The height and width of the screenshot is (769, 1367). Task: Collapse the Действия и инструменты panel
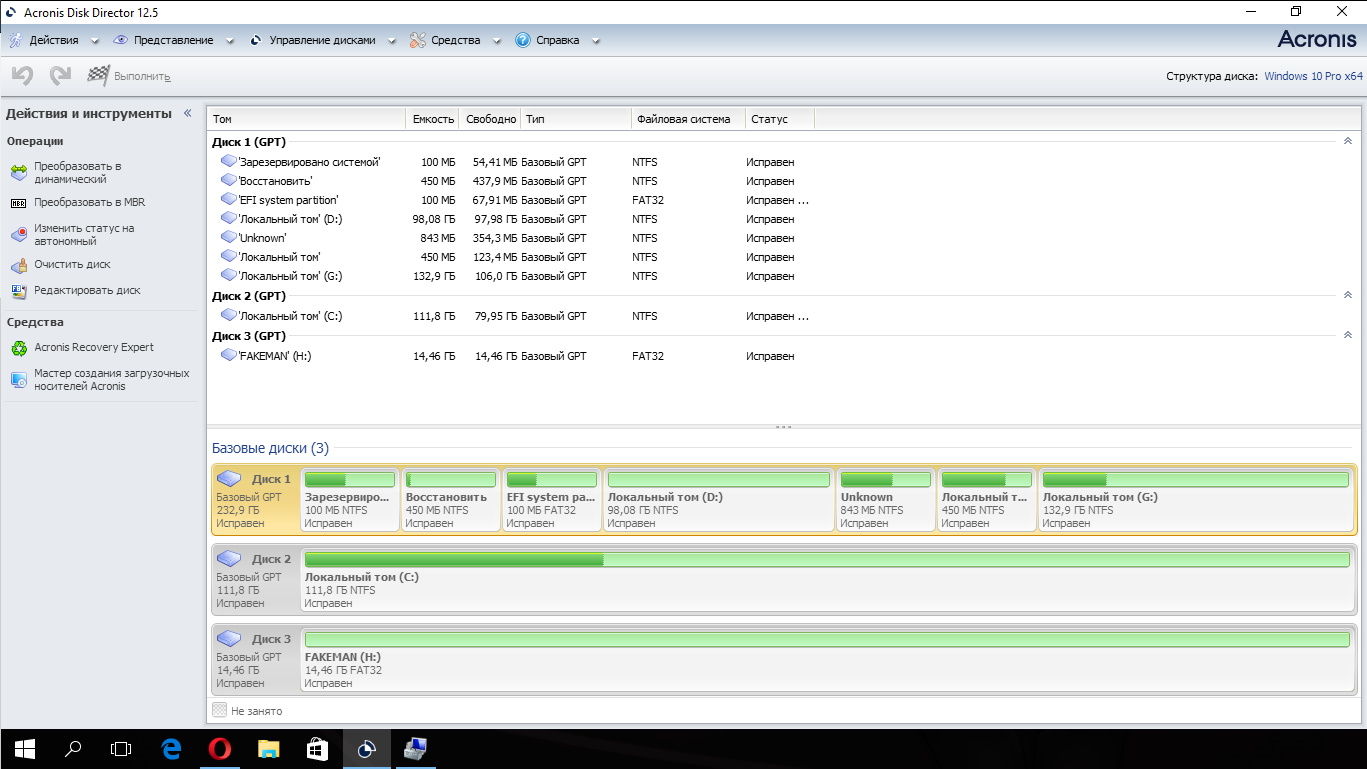pyautogui.click(x=187, y=114)
